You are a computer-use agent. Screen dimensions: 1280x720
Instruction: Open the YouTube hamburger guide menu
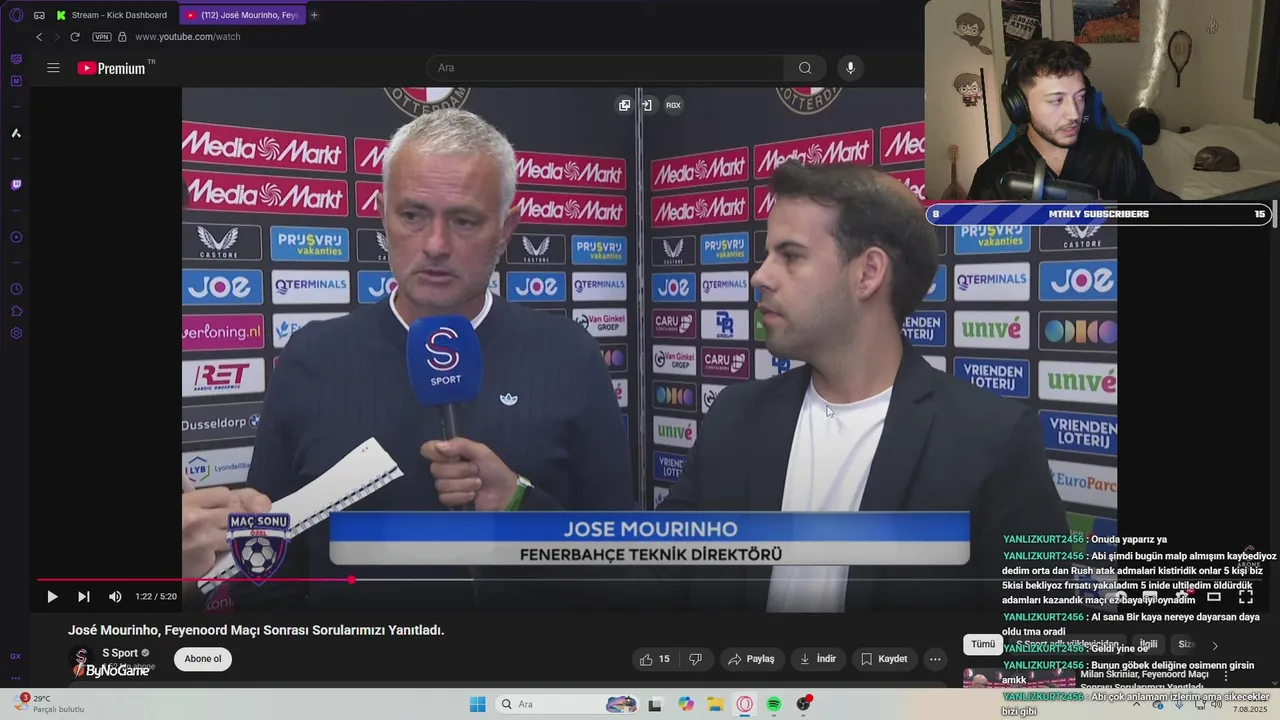[53, 68]
